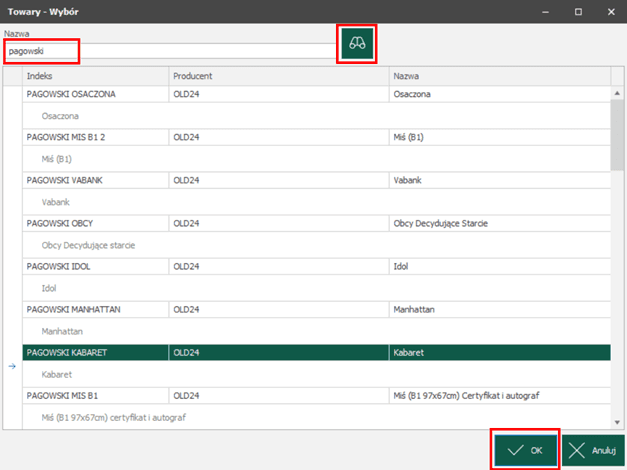Click the Kabaret name cell in highlighted row
627x470 pixels.
[x=500, y=352]
